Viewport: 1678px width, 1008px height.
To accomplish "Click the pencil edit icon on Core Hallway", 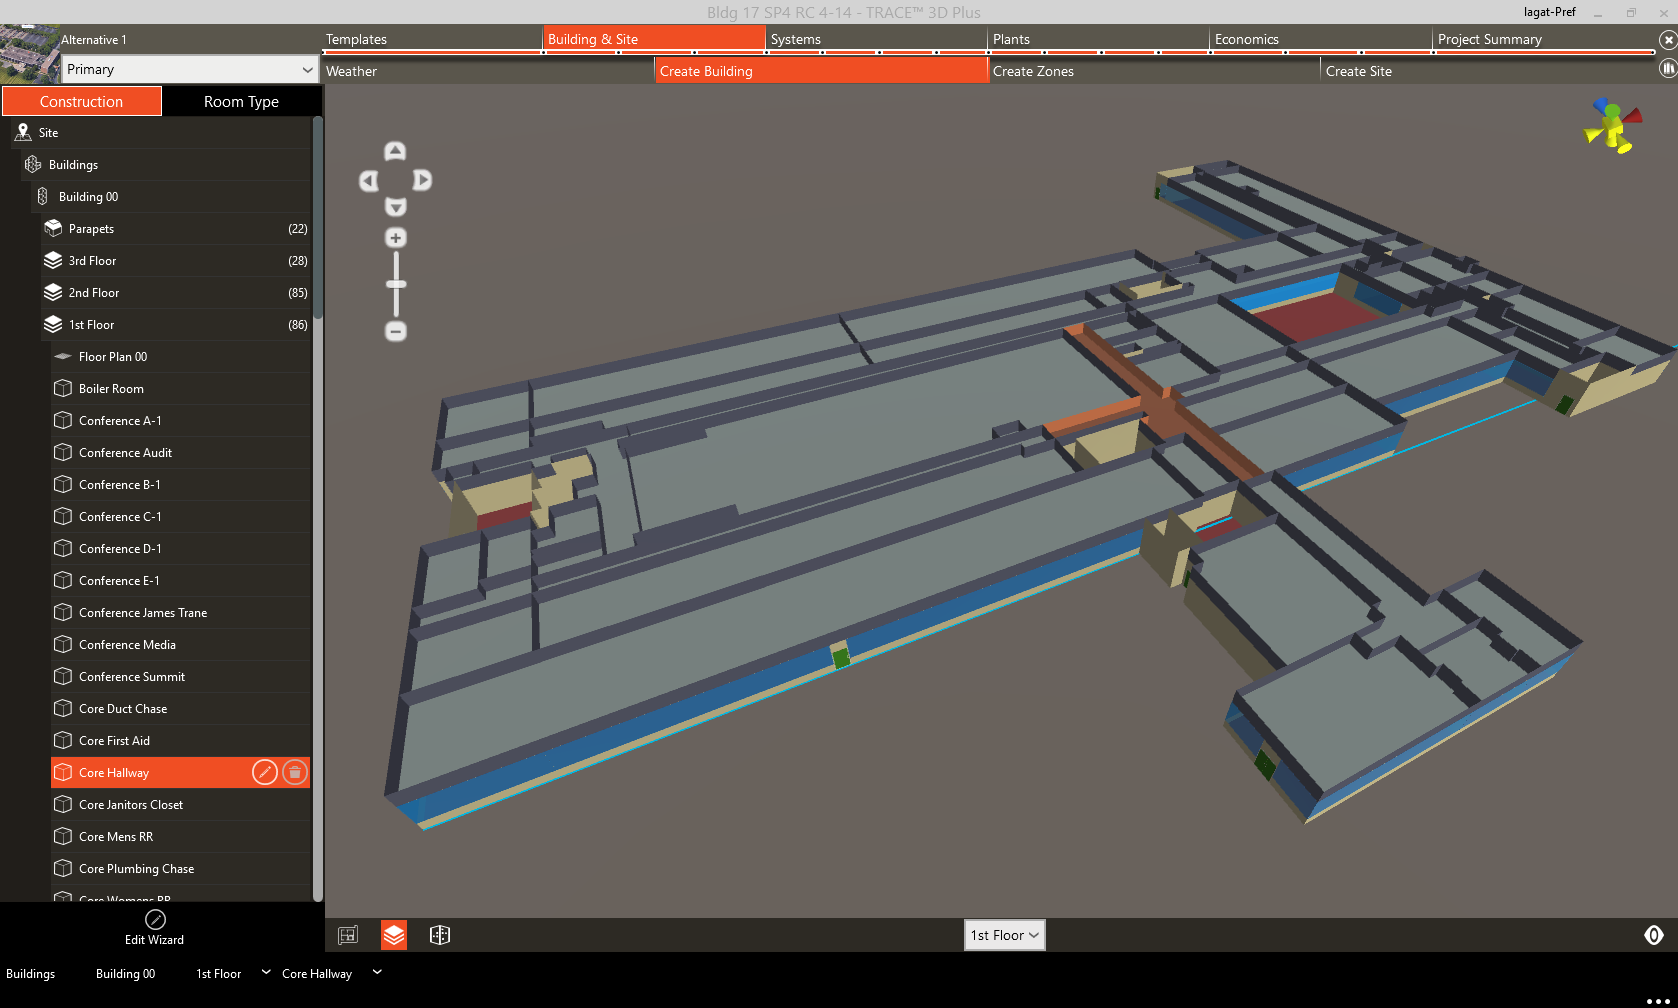I will coord(265,772).
